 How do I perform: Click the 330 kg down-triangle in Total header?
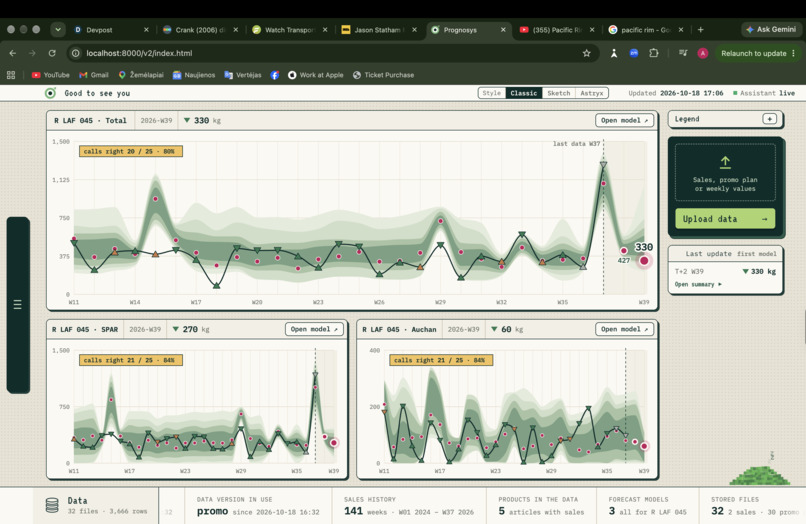(x=187, y=120)
